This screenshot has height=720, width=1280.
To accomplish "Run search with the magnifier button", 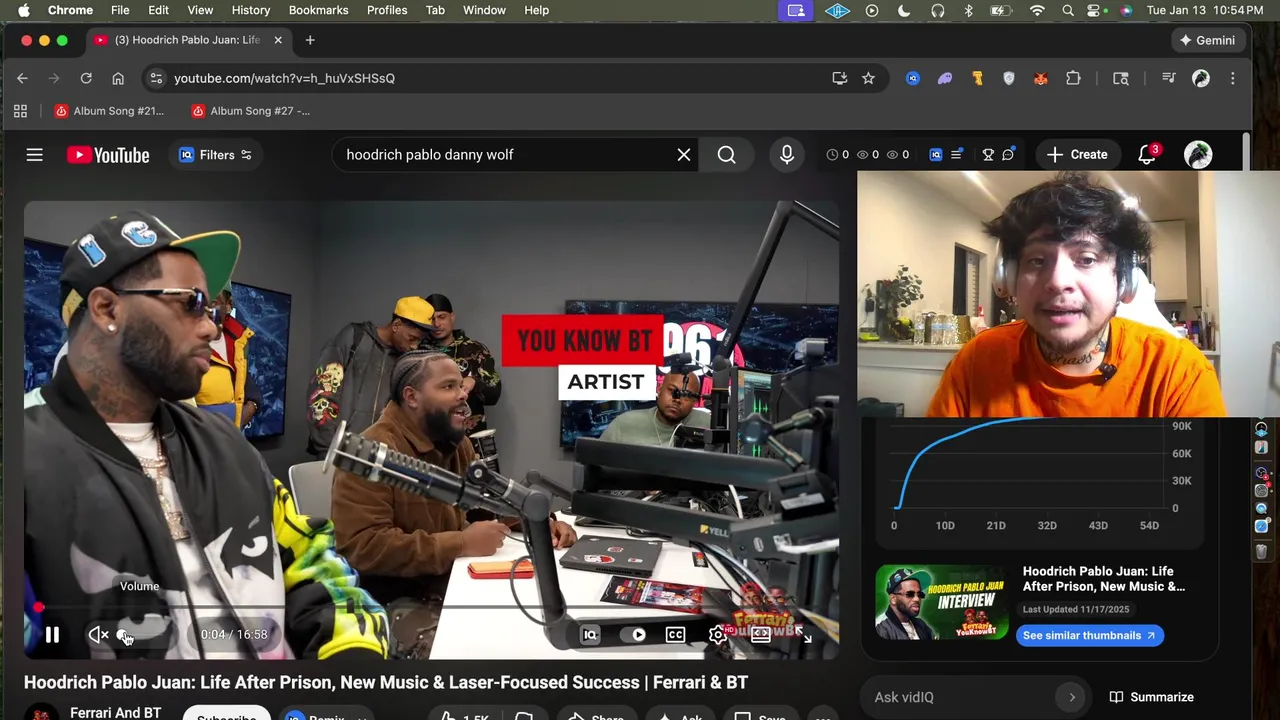I will (727, 155).
